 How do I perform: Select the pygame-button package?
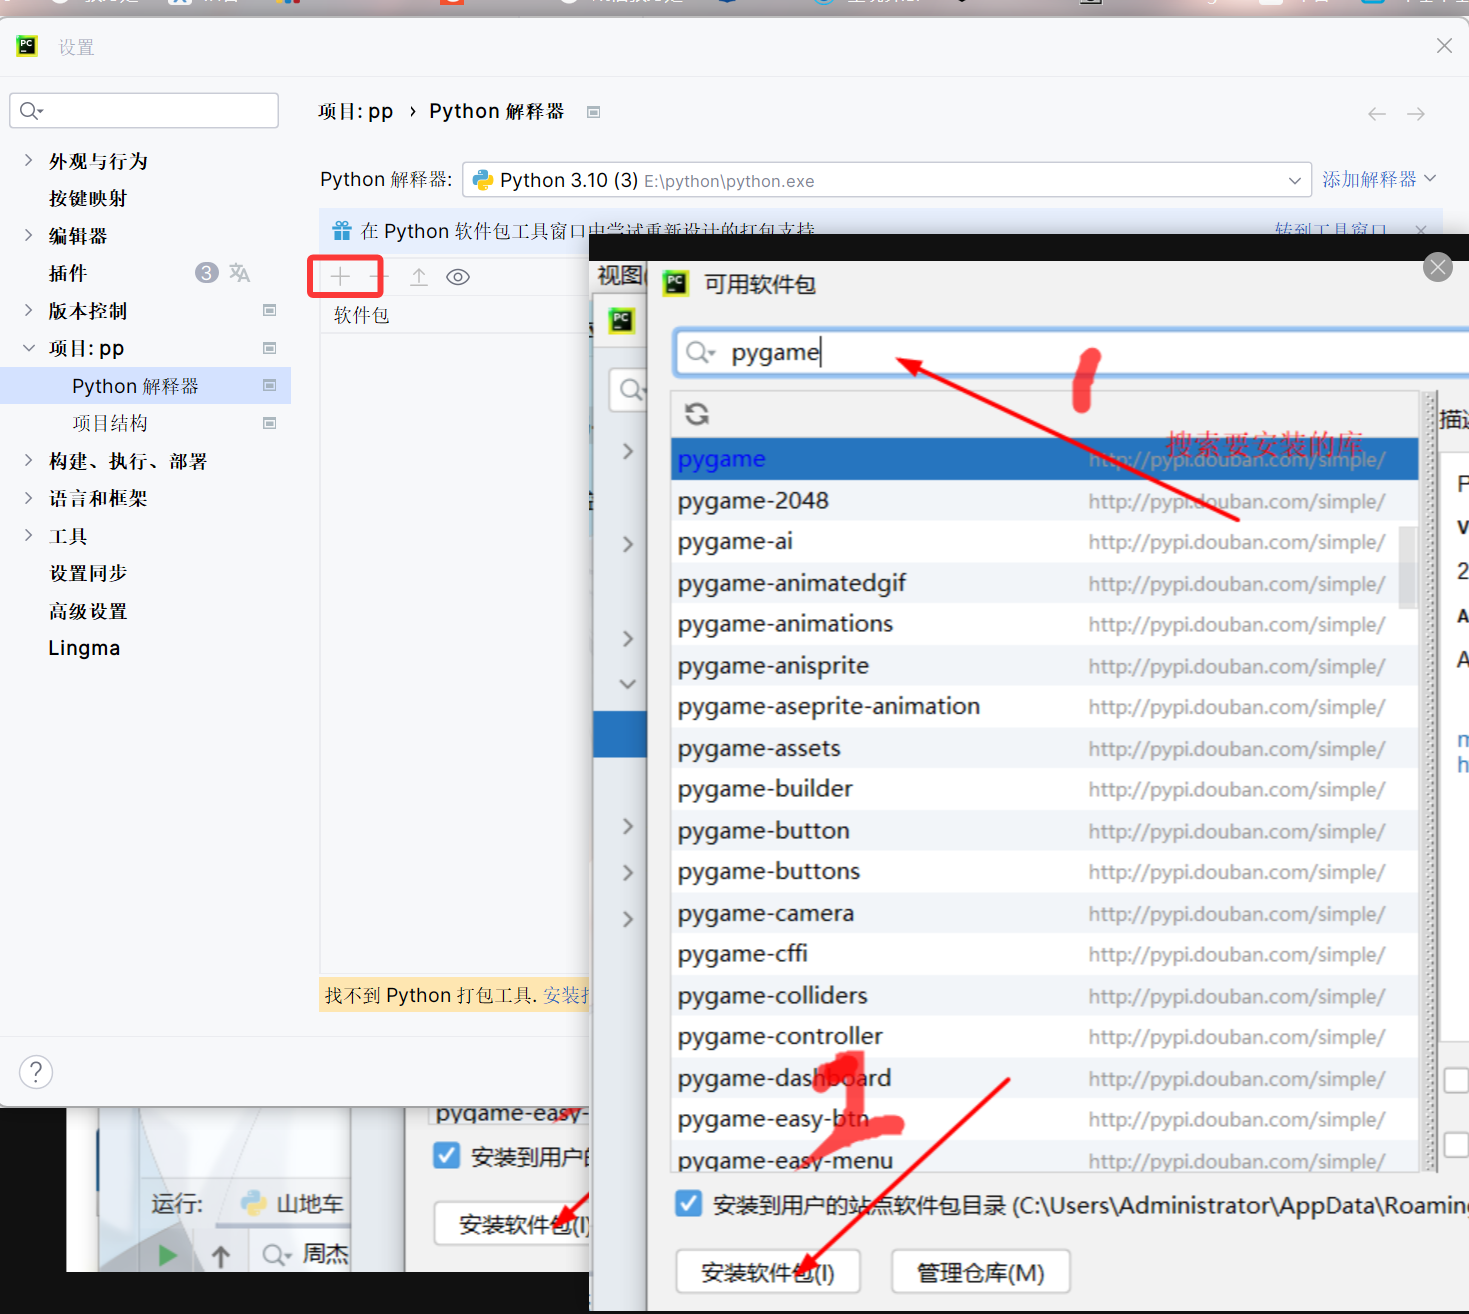pyautogui.click(x=1044, y=830)
